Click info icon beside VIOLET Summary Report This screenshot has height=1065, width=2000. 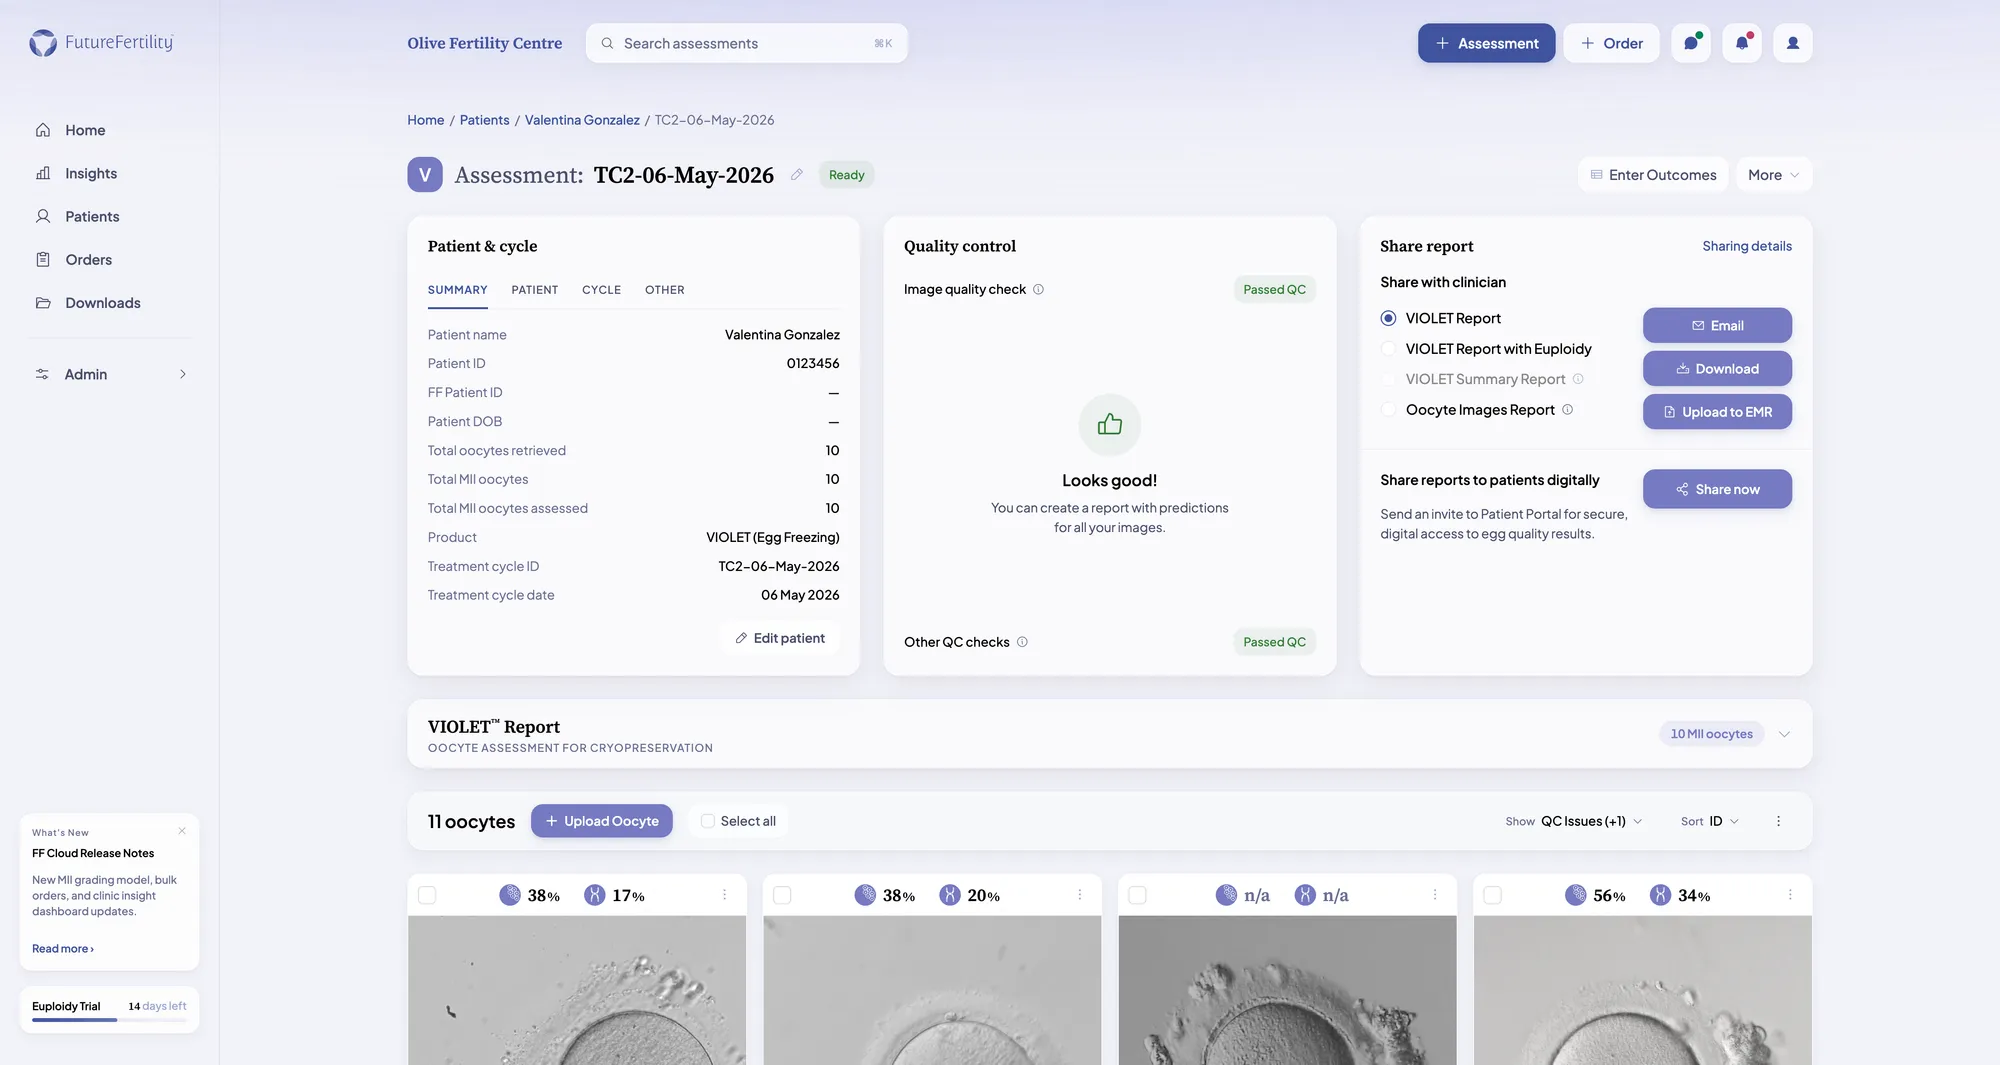point(1578,379)
